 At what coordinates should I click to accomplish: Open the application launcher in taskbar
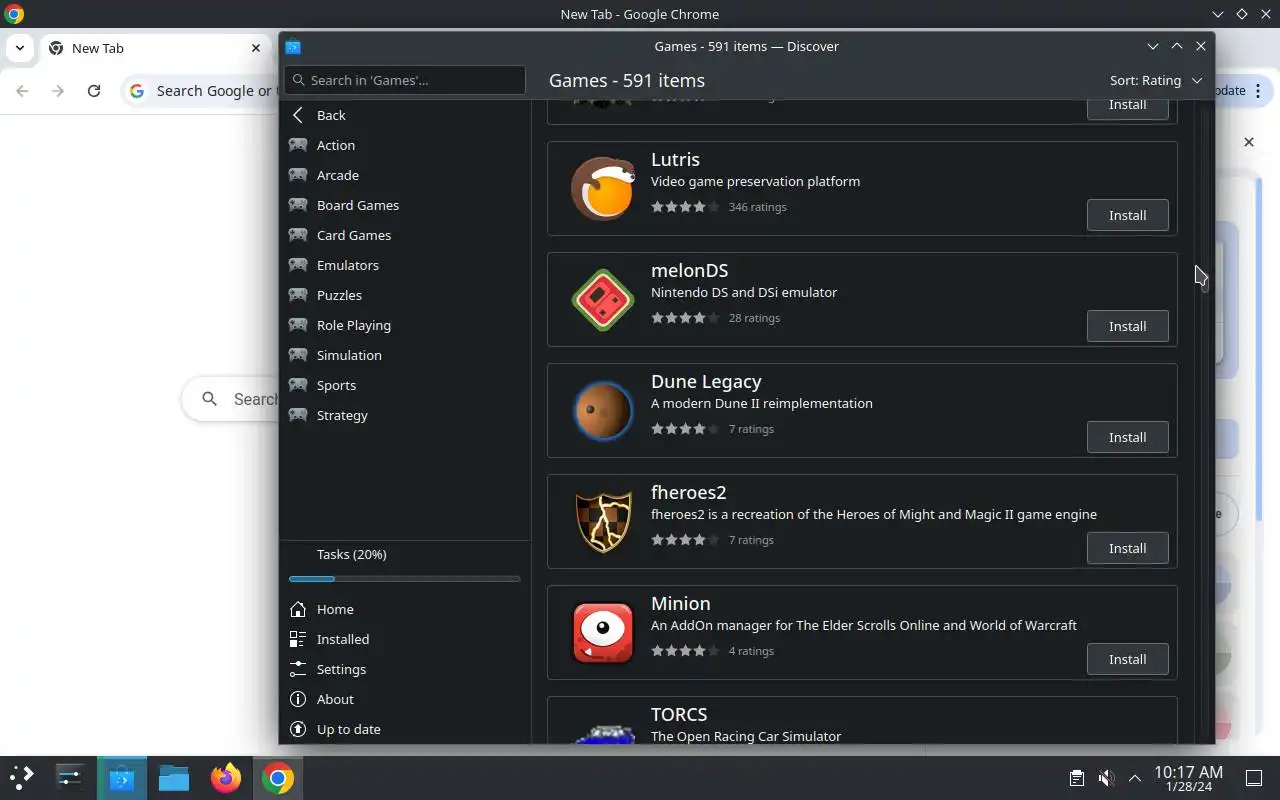tap(22, 777)
